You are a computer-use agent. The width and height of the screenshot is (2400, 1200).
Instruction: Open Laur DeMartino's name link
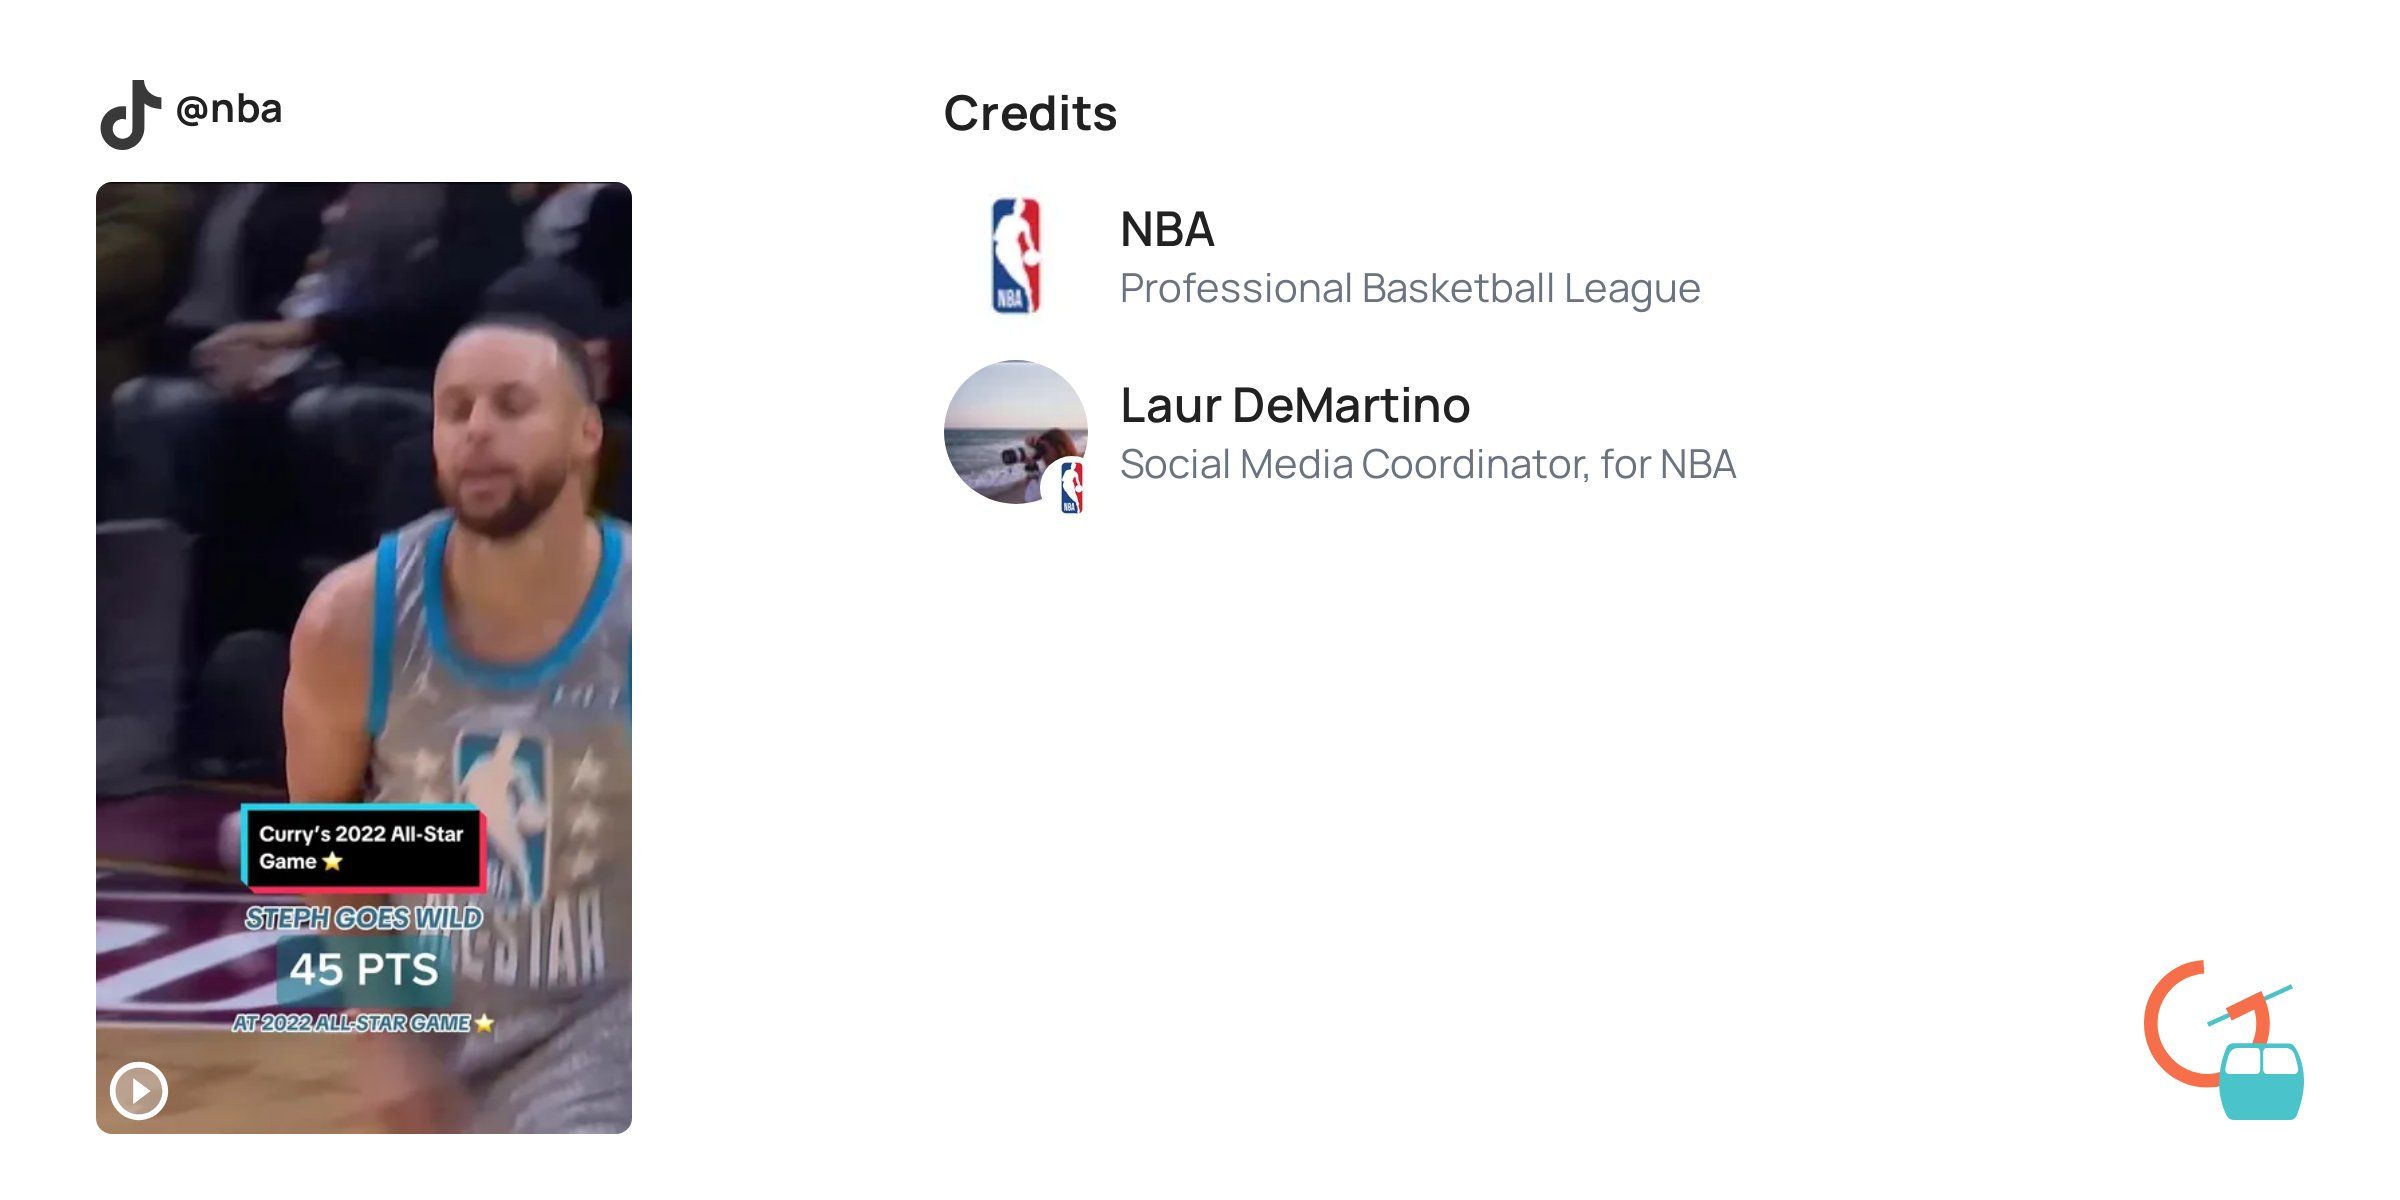pos(1295,406)
